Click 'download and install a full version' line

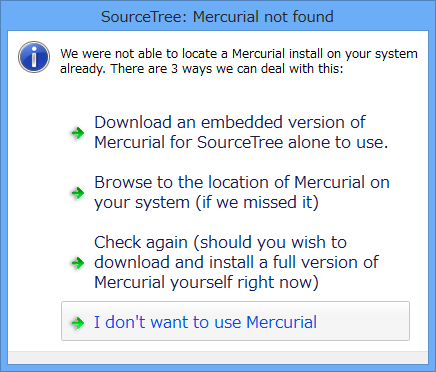pos(236,262)
